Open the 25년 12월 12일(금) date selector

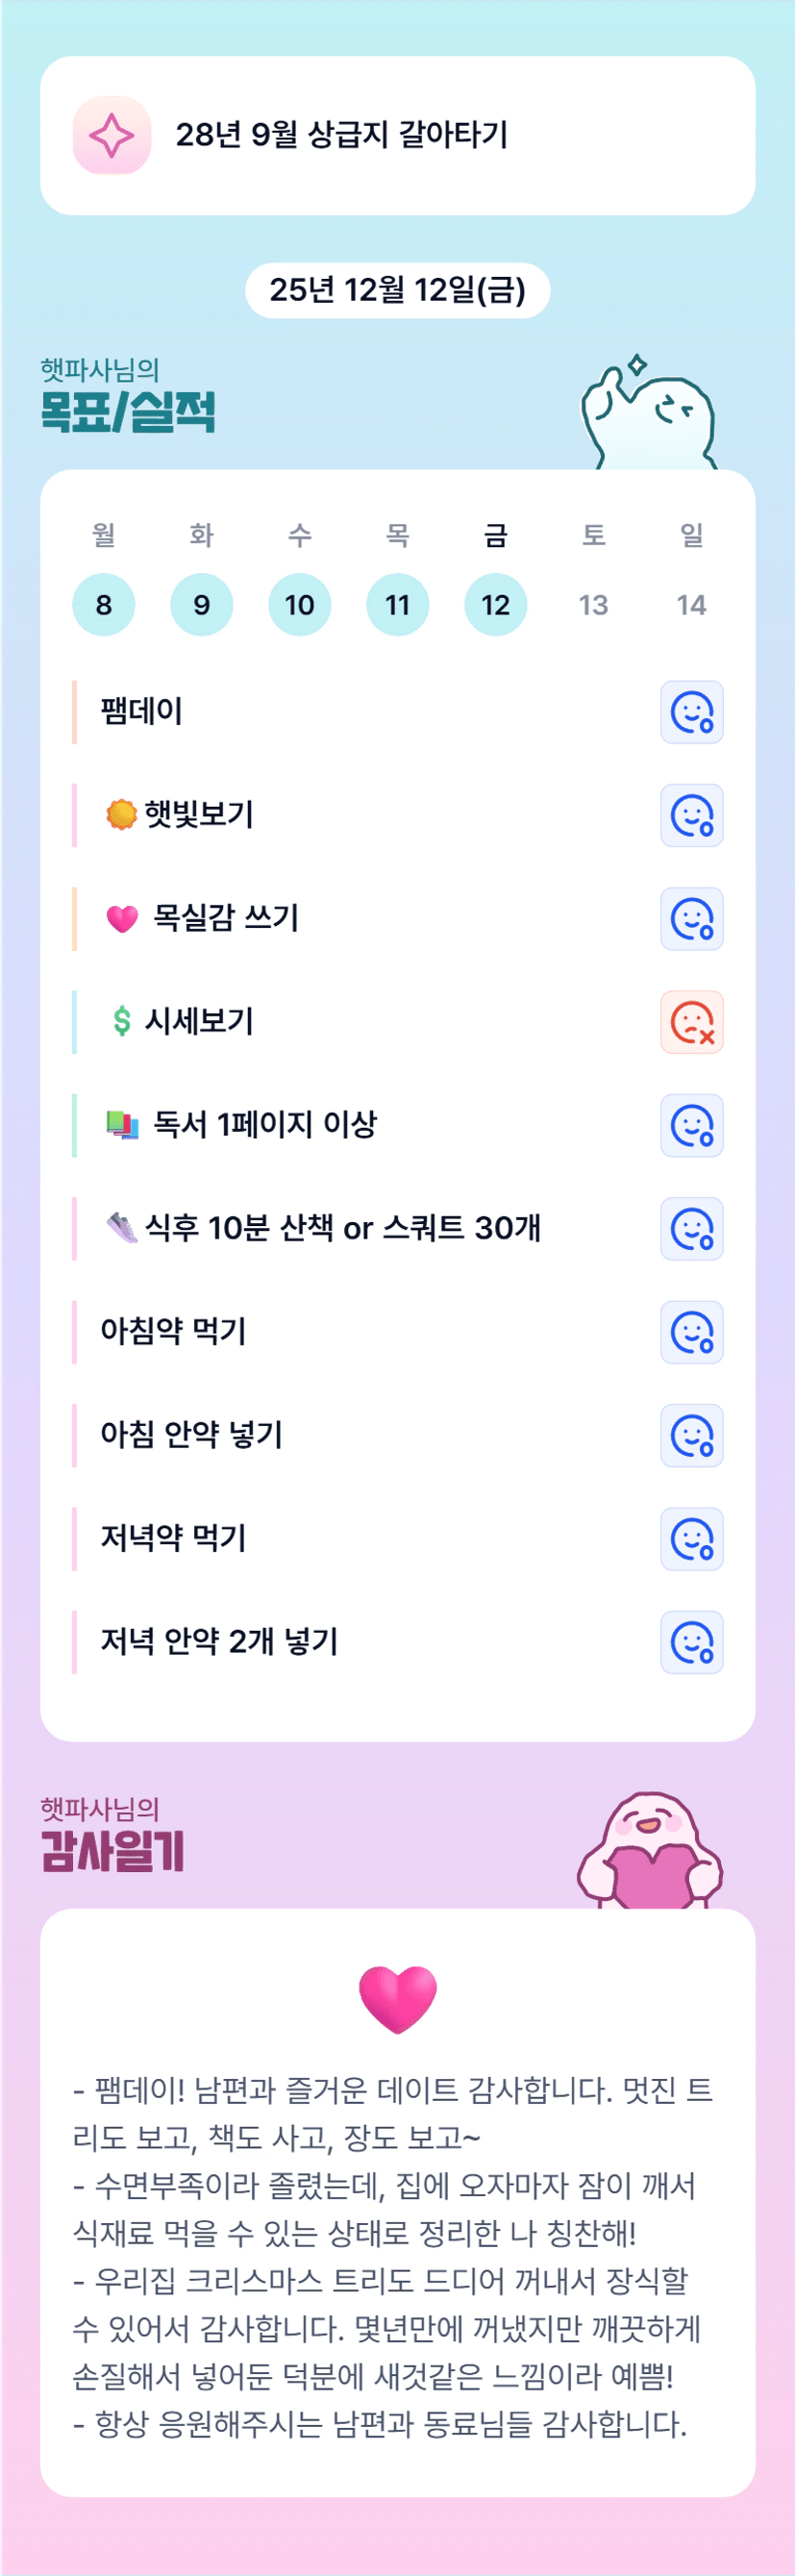[x=397, y=290]
